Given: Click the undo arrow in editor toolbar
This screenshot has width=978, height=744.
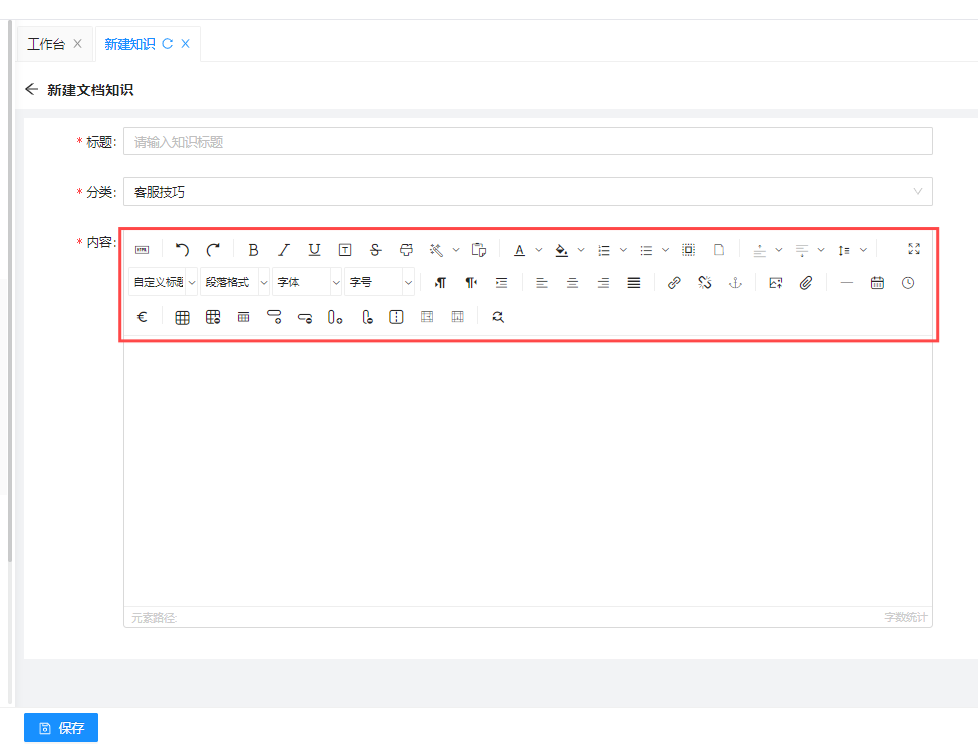Looking at the screenshot, I should click(x=182, y=250).
